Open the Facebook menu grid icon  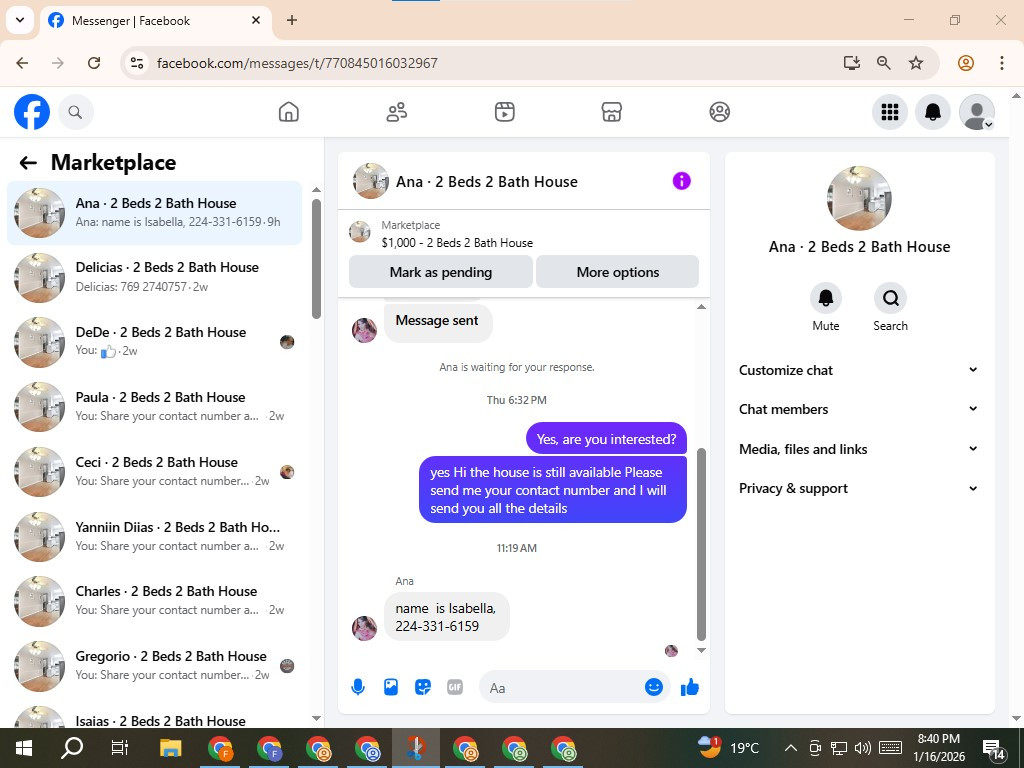pyautogui.click(x=889, y=112)
